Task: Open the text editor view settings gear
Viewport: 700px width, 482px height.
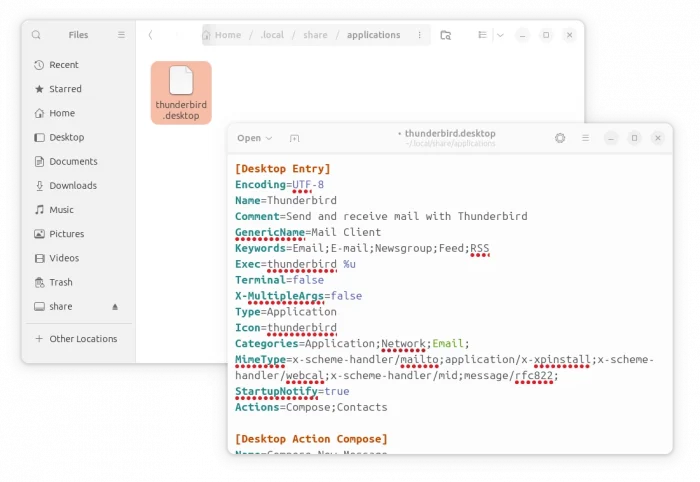Action: pyautogui.click(x=560, y=138)
